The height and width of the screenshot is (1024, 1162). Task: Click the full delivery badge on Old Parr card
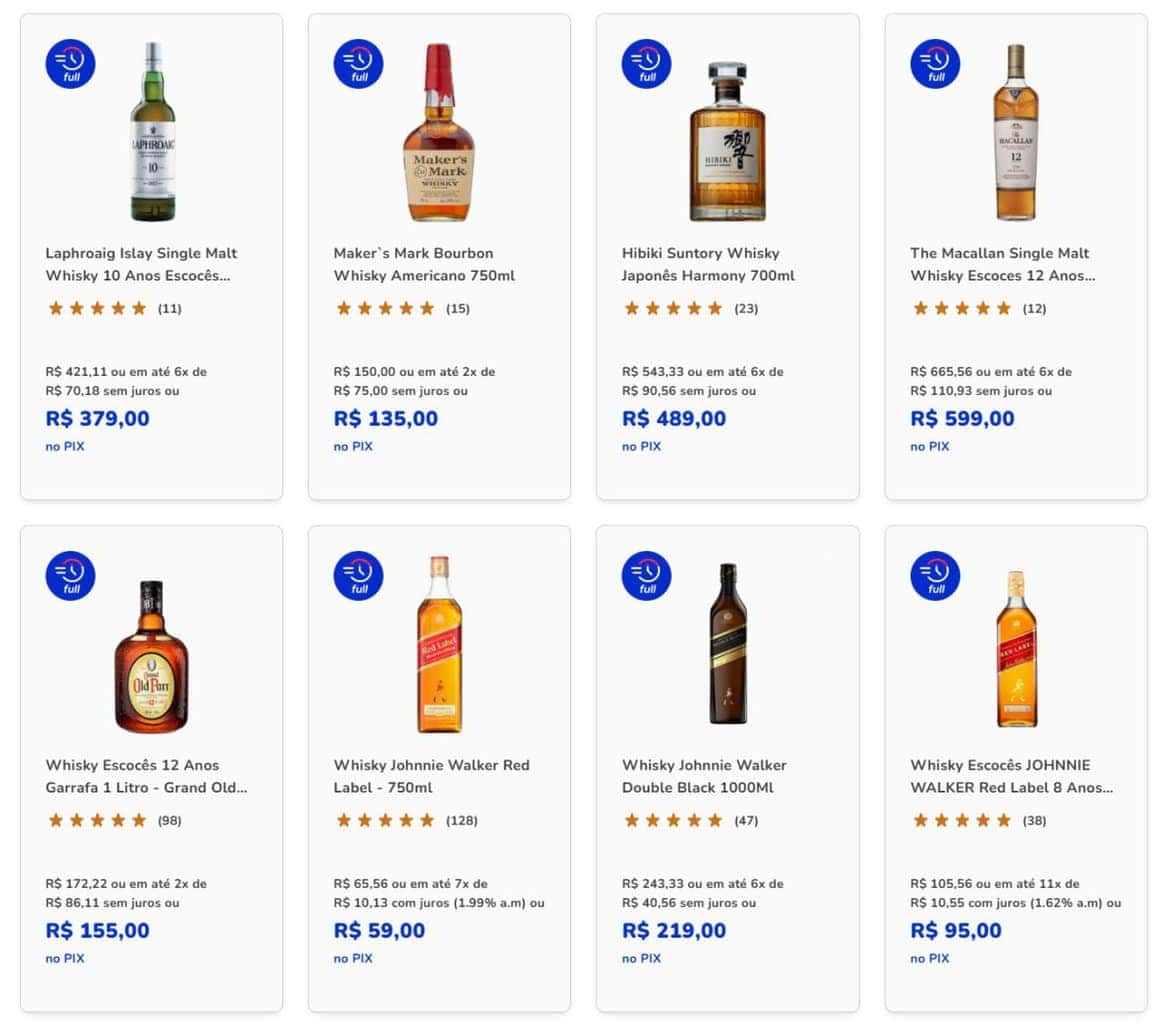(70, 575)
